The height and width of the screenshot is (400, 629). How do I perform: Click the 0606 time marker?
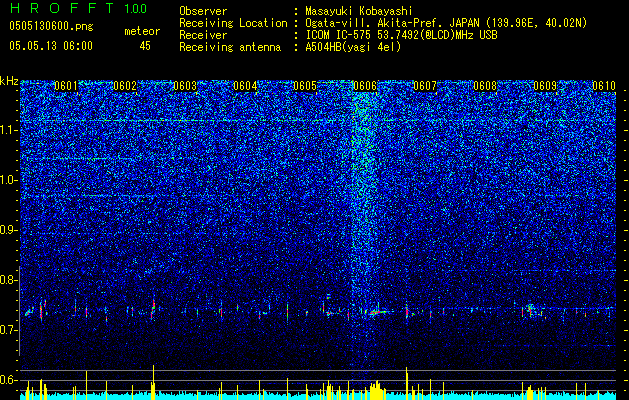tap(365, 86)
